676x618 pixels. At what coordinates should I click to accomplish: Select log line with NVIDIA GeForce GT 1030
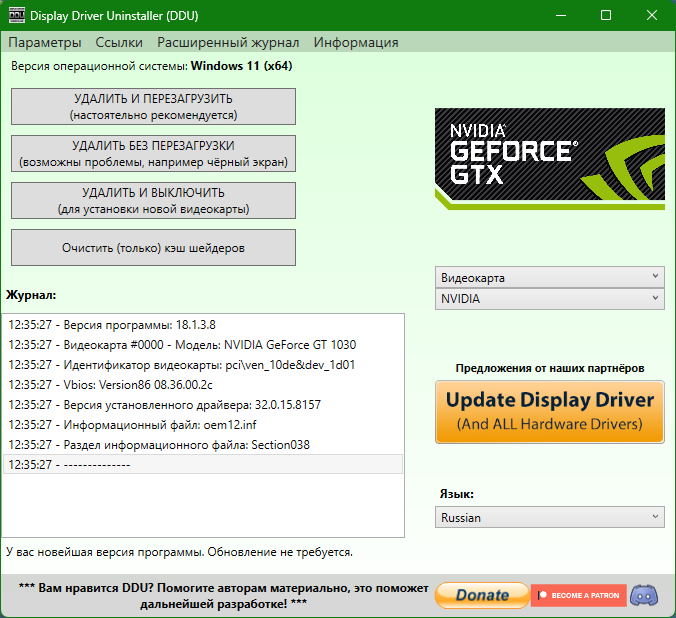pos(203,345)
